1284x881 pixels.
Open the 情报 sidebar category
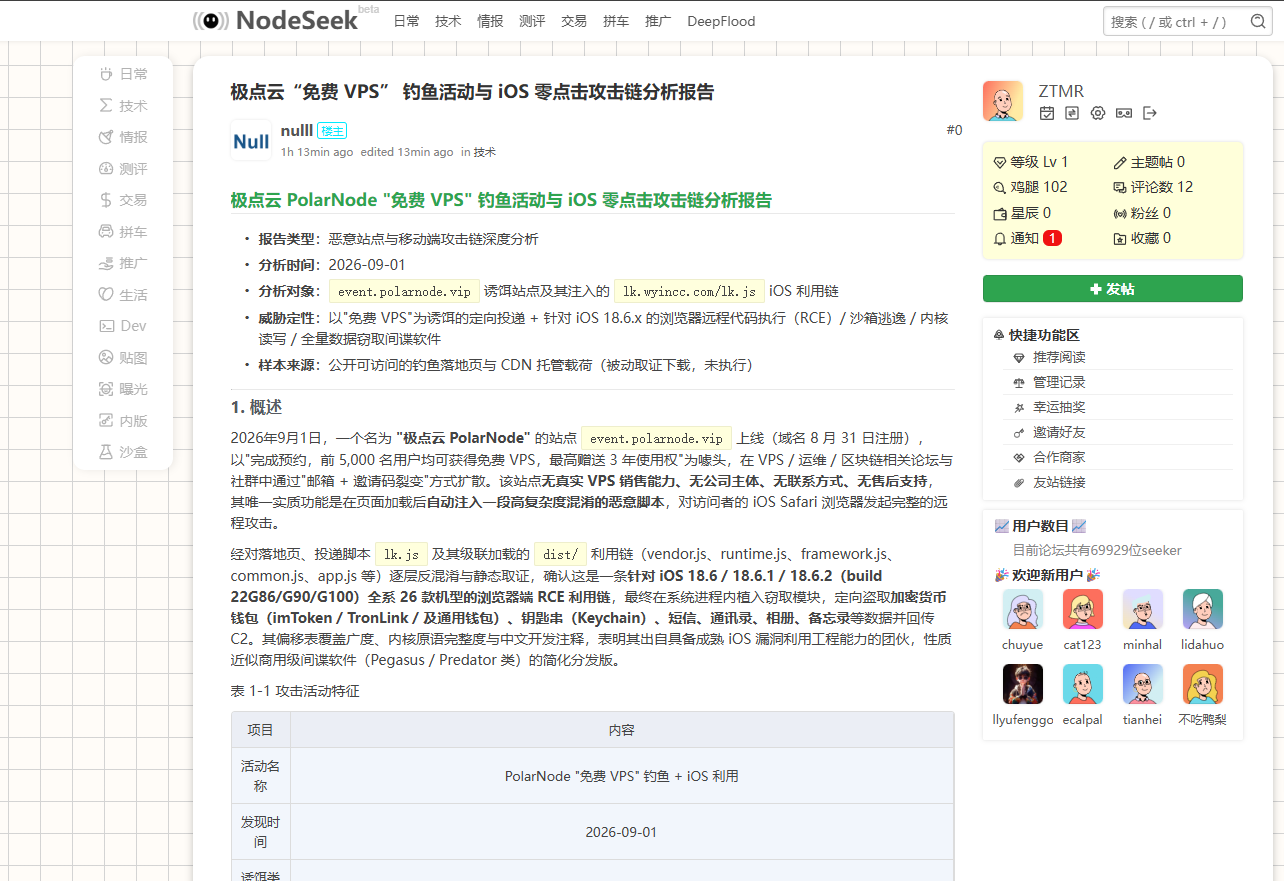click(123, 137)
